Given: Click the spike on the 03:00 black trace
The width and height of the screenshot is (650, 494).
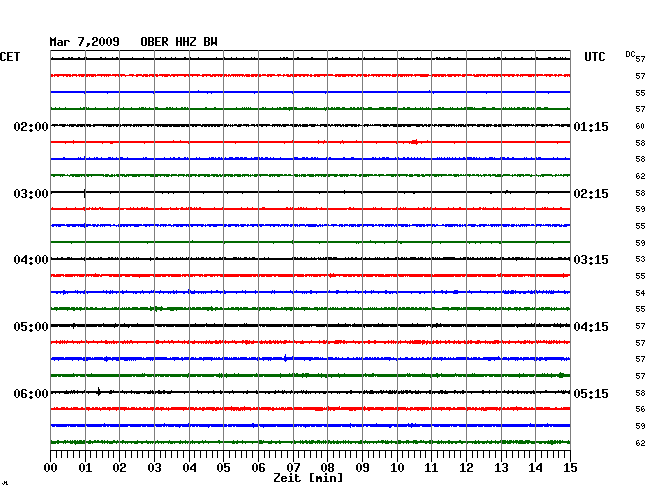Looking at the screenshot, I should click(85, 193).
